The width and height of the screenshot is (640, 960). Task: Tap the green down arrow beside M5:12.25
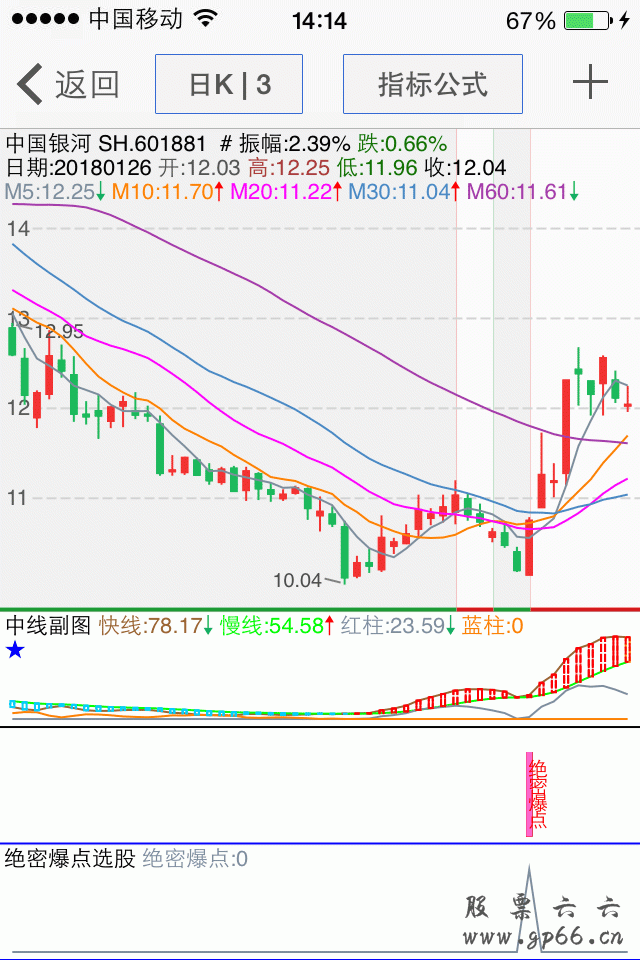coord(101,192)
